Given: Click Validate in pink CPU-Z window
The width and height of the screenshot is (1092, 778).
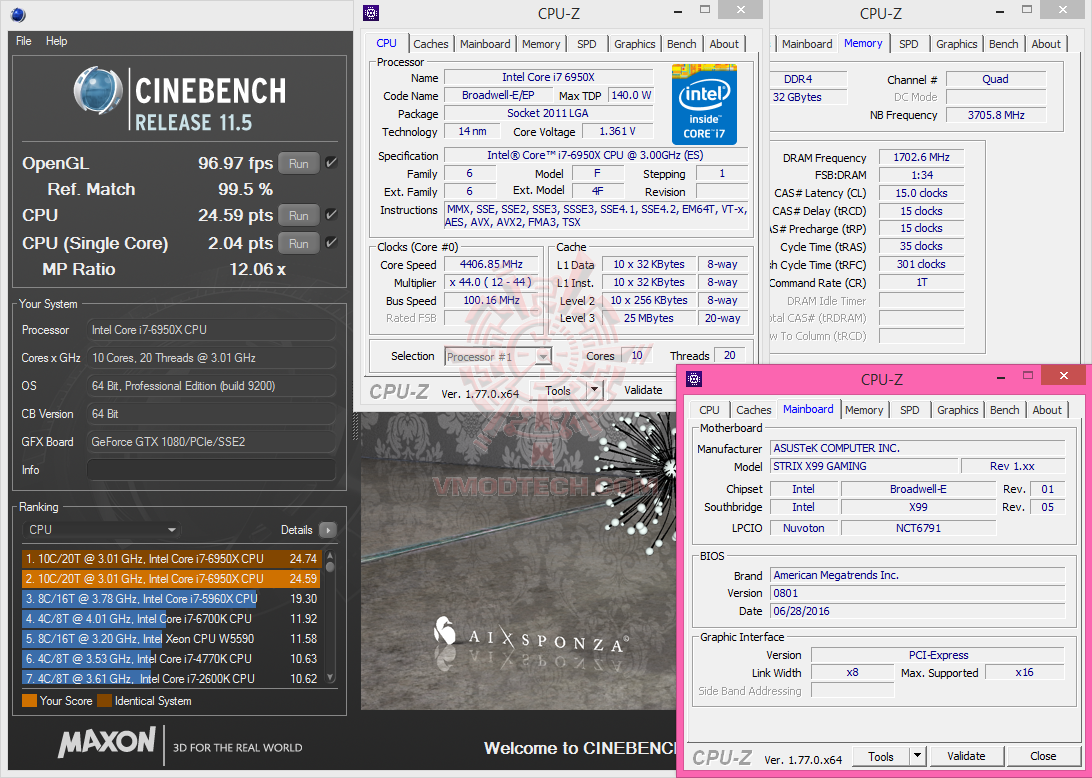Looking at the screenshot, I should point(966,756).
